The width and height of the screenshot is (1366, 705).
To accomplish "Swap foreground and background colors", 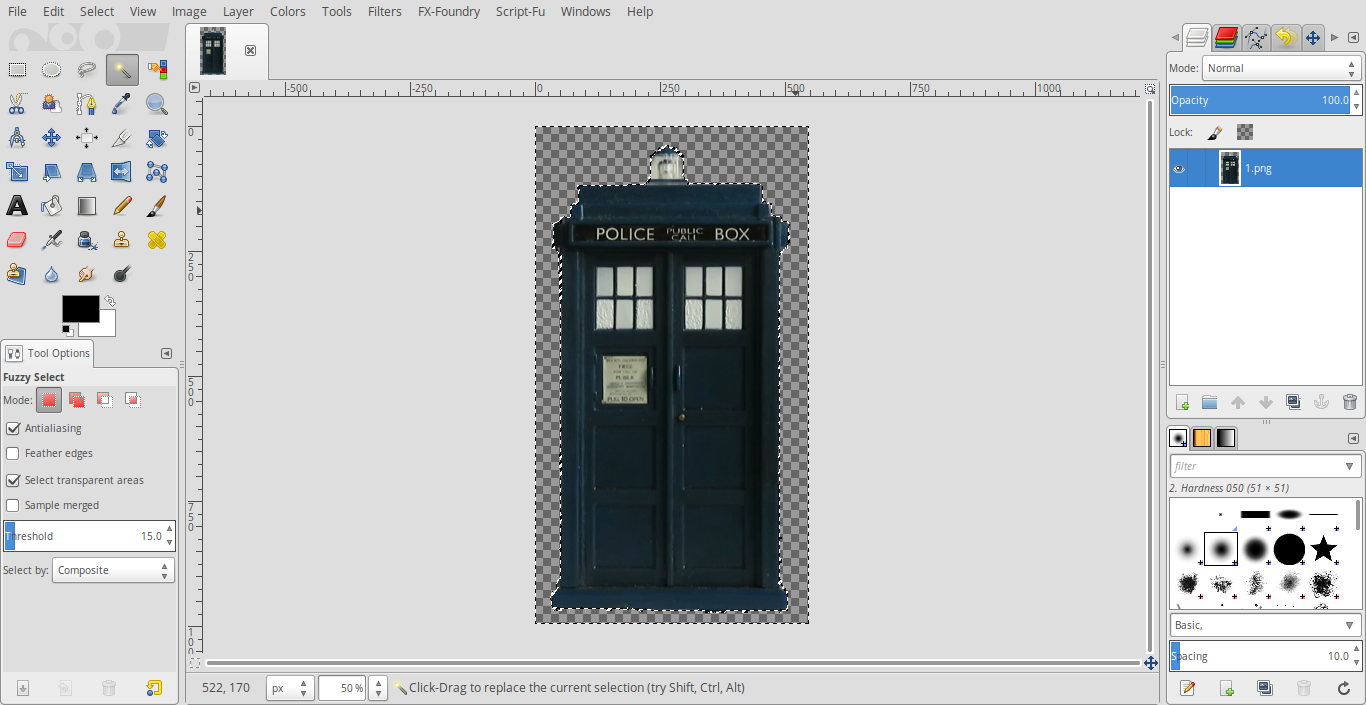I will (x=109, y=301).
